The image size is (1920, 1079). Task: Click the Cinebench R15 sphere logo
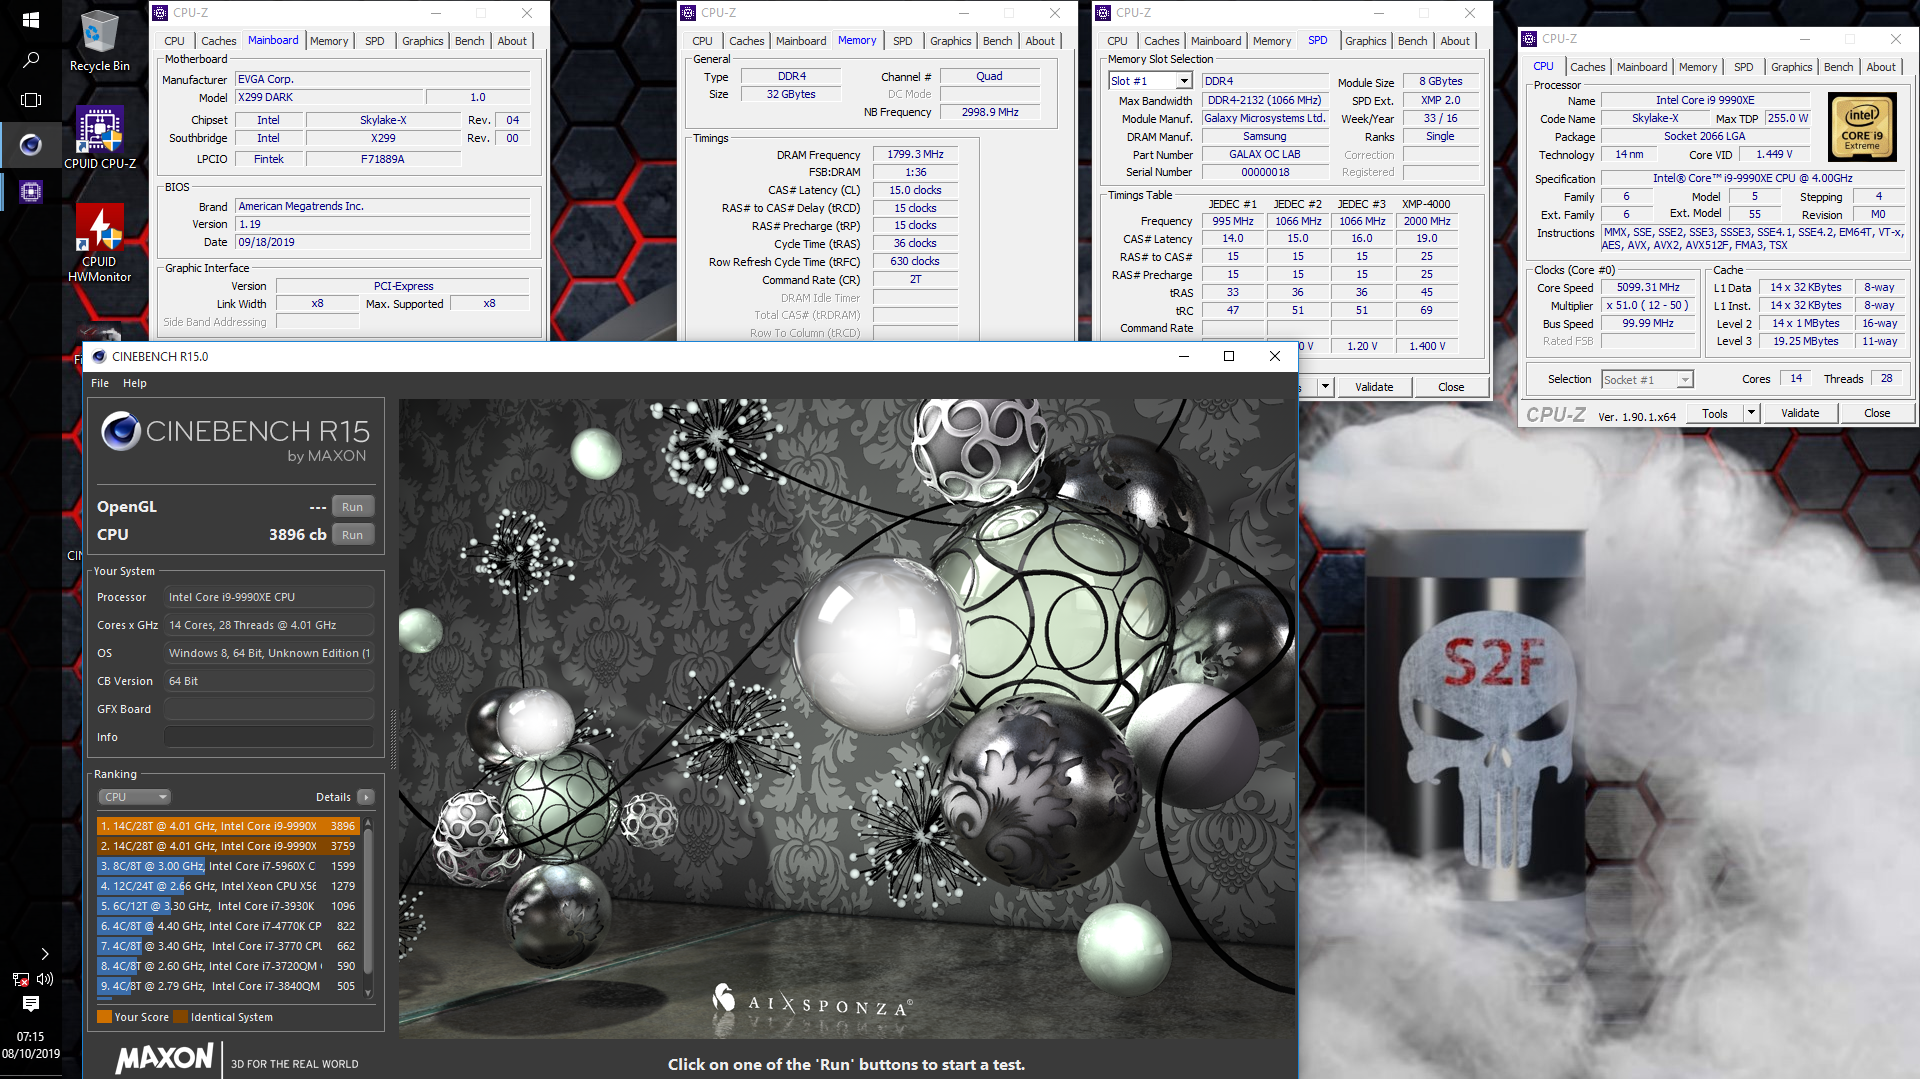(x=121, y=431)
